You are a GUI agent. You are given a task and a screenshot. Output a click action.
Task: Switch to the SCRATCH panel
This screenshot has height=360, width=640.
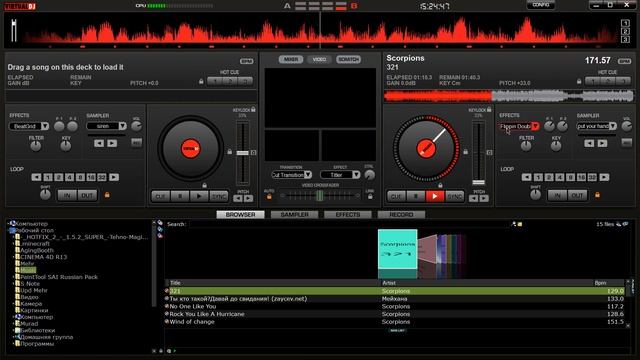(348, 60)
